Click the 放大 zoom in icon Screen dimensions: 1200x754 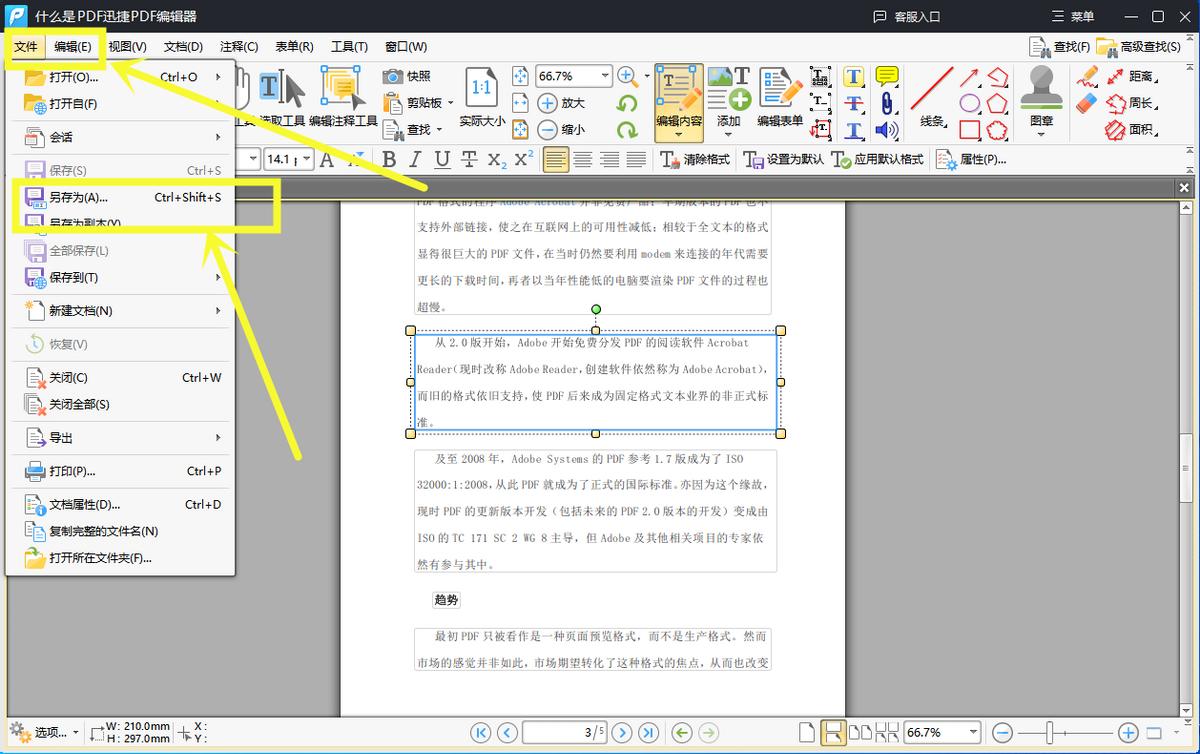(548, 102)
